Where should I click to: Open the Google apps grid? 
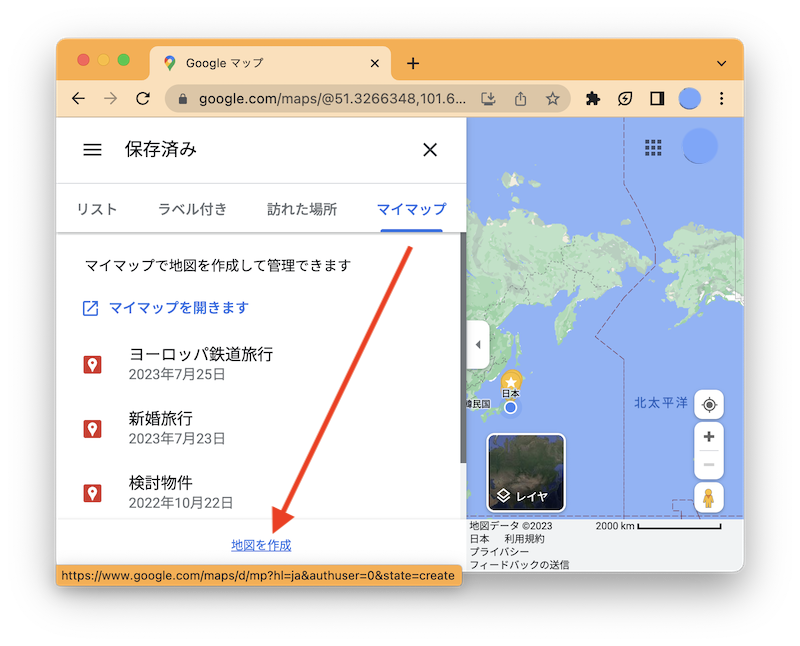click(653, 147)
